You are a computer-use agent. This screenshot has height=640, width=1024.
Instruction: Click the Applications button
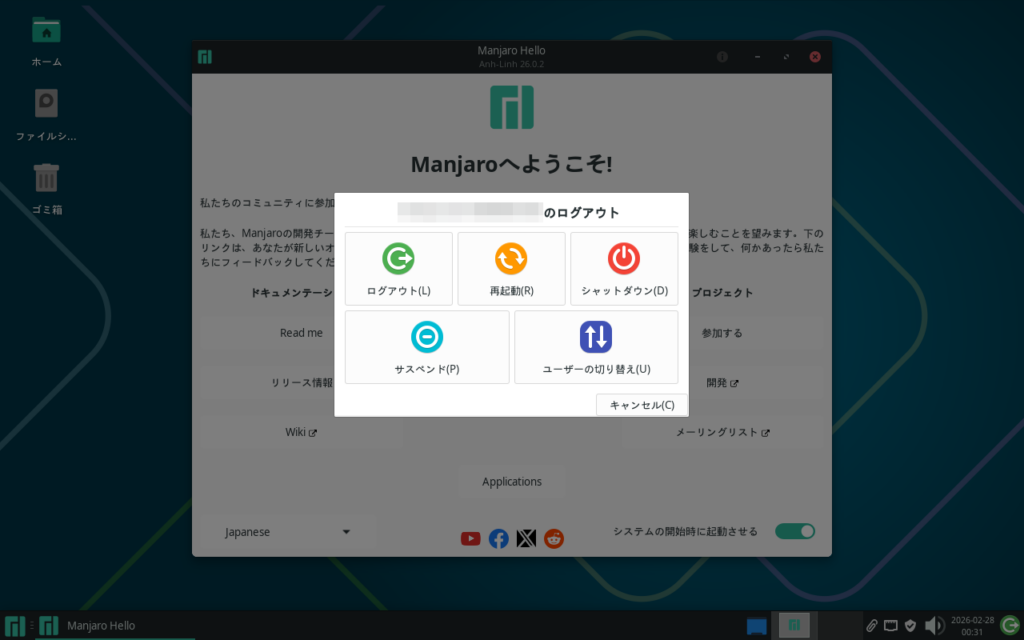click(512, 482)
